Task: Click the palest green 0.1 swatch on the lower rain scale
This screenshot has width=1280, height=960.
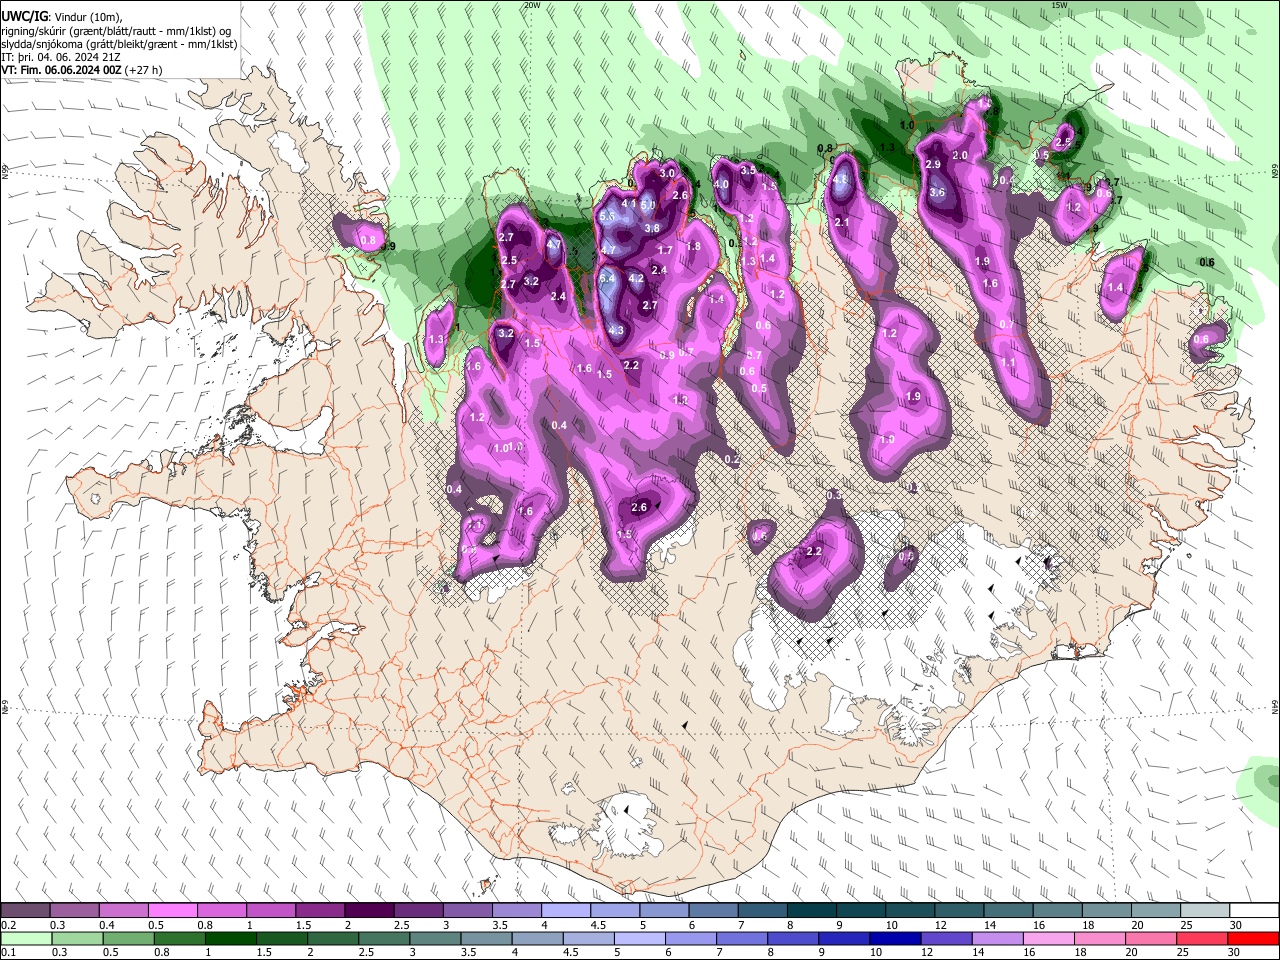Action: (x=26, y=938)
